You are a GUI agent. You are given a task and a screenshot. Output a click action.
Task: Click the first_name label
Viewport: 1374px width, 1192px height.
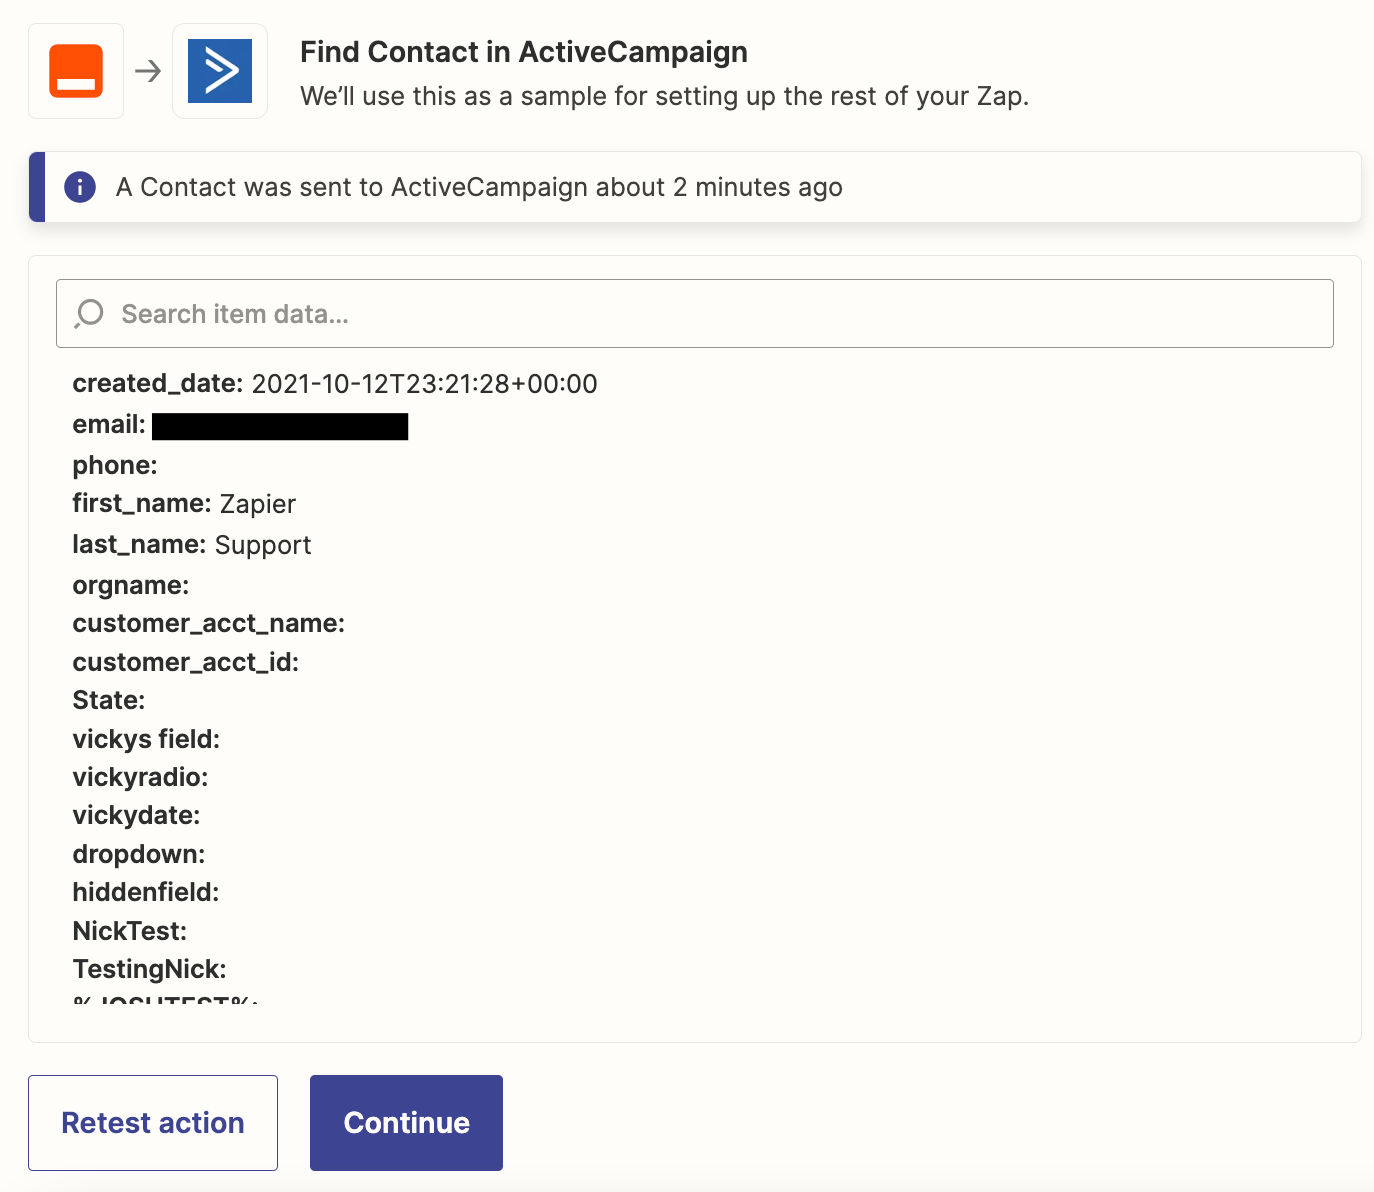142,504
